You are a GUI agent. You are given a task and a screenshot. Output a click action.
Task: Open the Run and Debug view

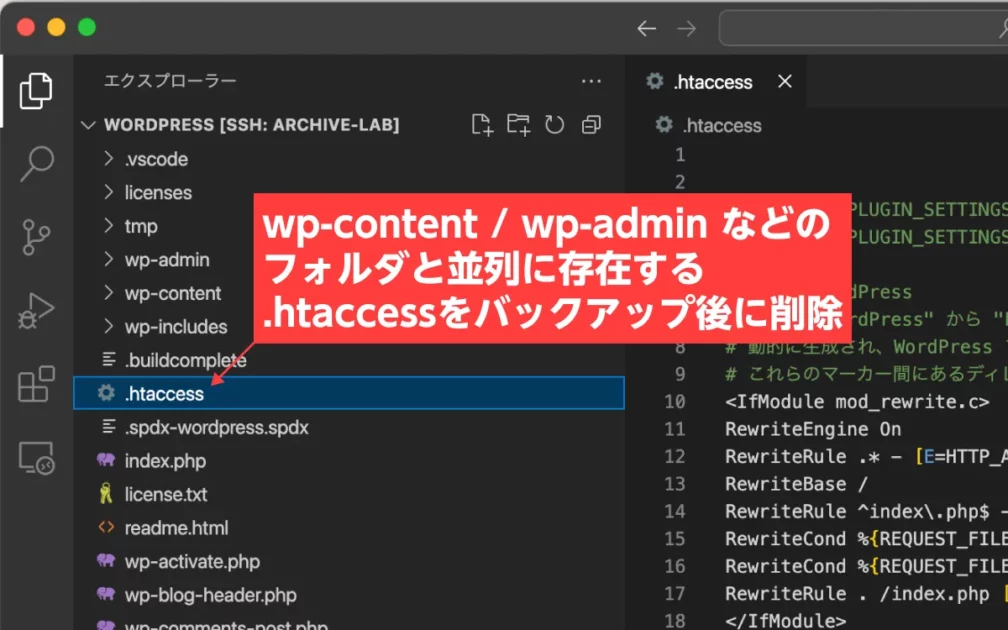(36, 311)
